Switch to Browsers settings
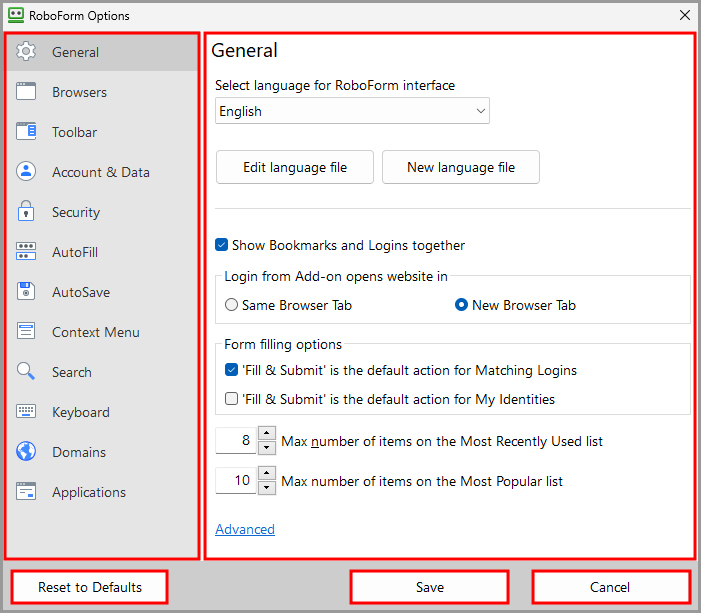701x613 pixels. click(x=102, y=92)
